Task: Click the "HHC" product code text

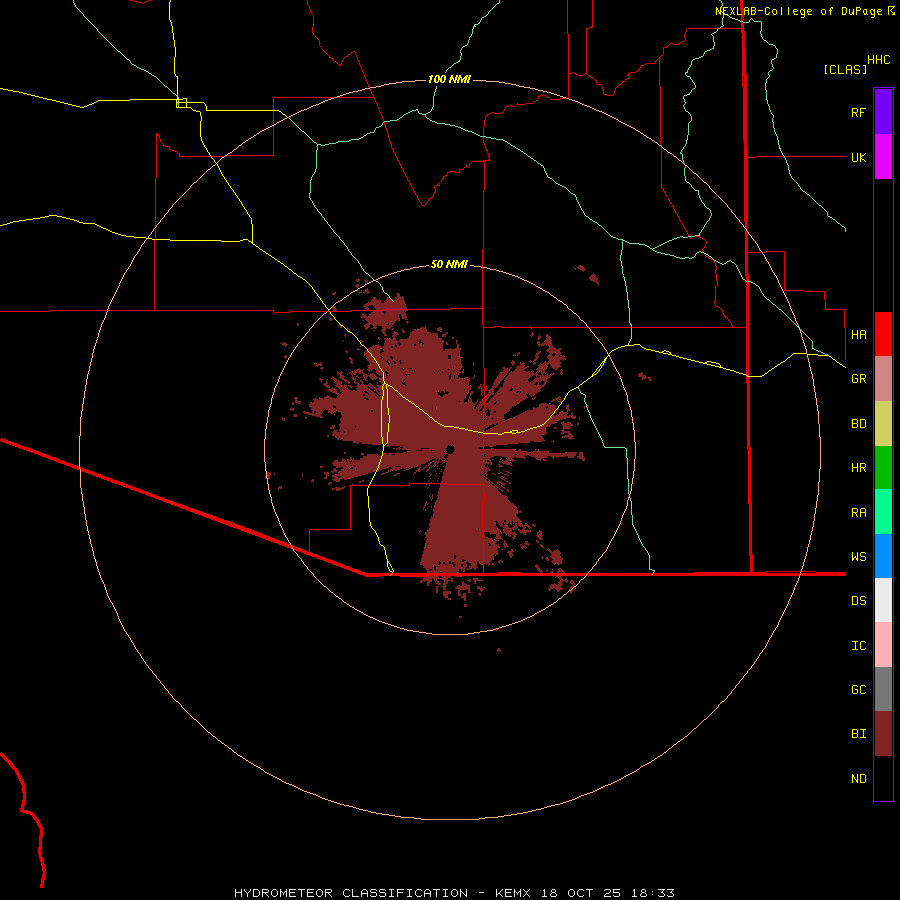Action: point(878,60)
